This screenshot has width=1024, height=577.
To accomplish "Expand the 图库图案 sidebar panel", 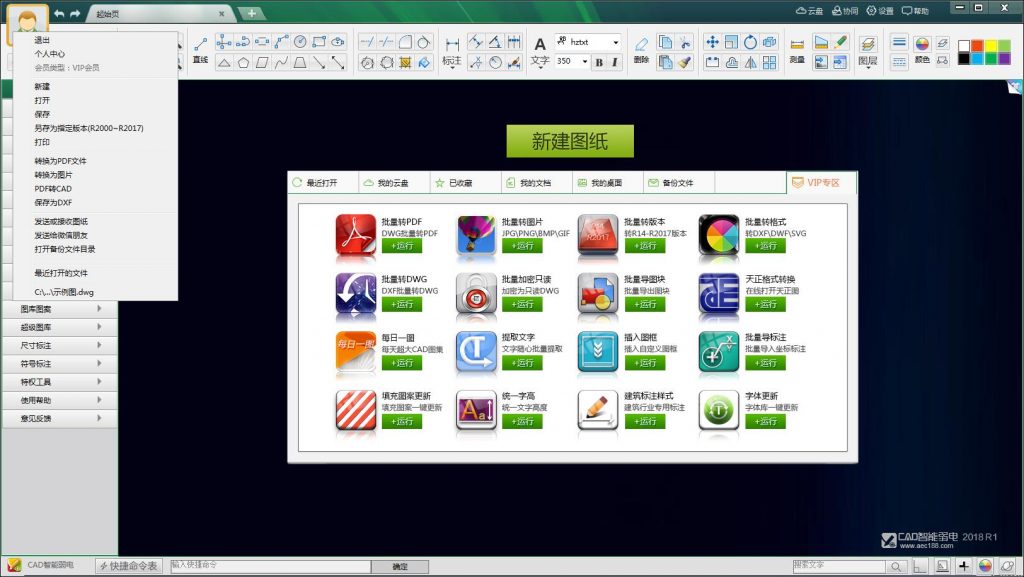I will [59, 309].
